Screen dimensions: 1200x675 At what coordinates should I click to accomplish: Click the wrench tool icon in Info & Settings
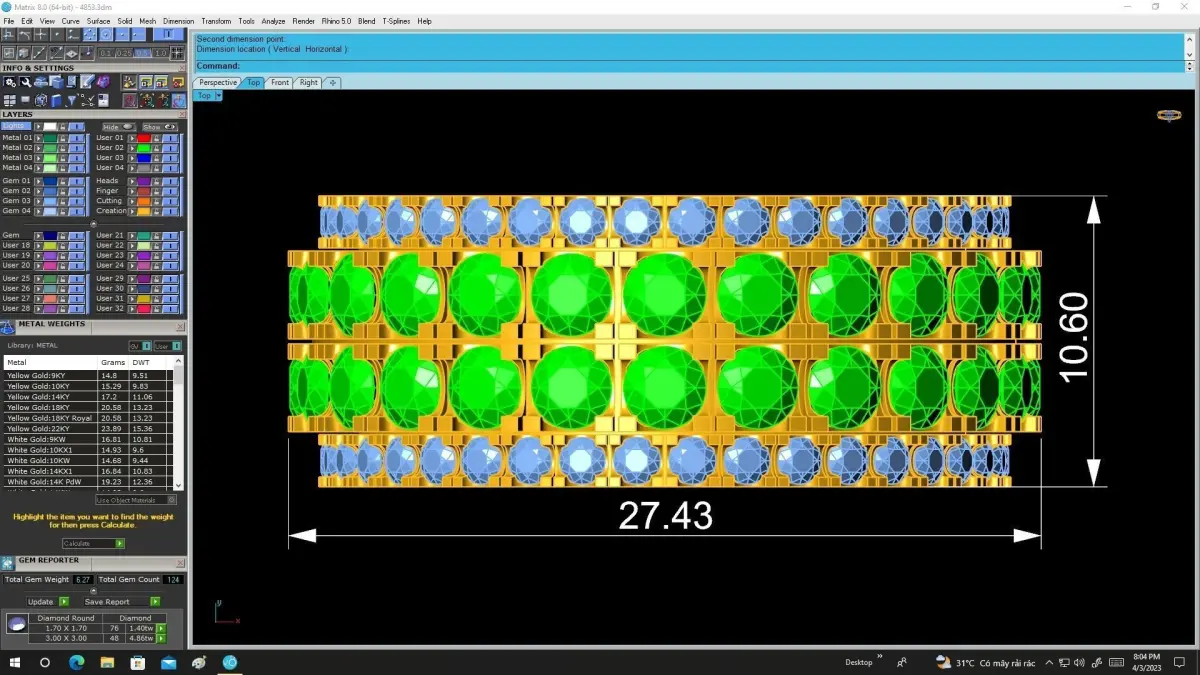[x=25, y=81]
